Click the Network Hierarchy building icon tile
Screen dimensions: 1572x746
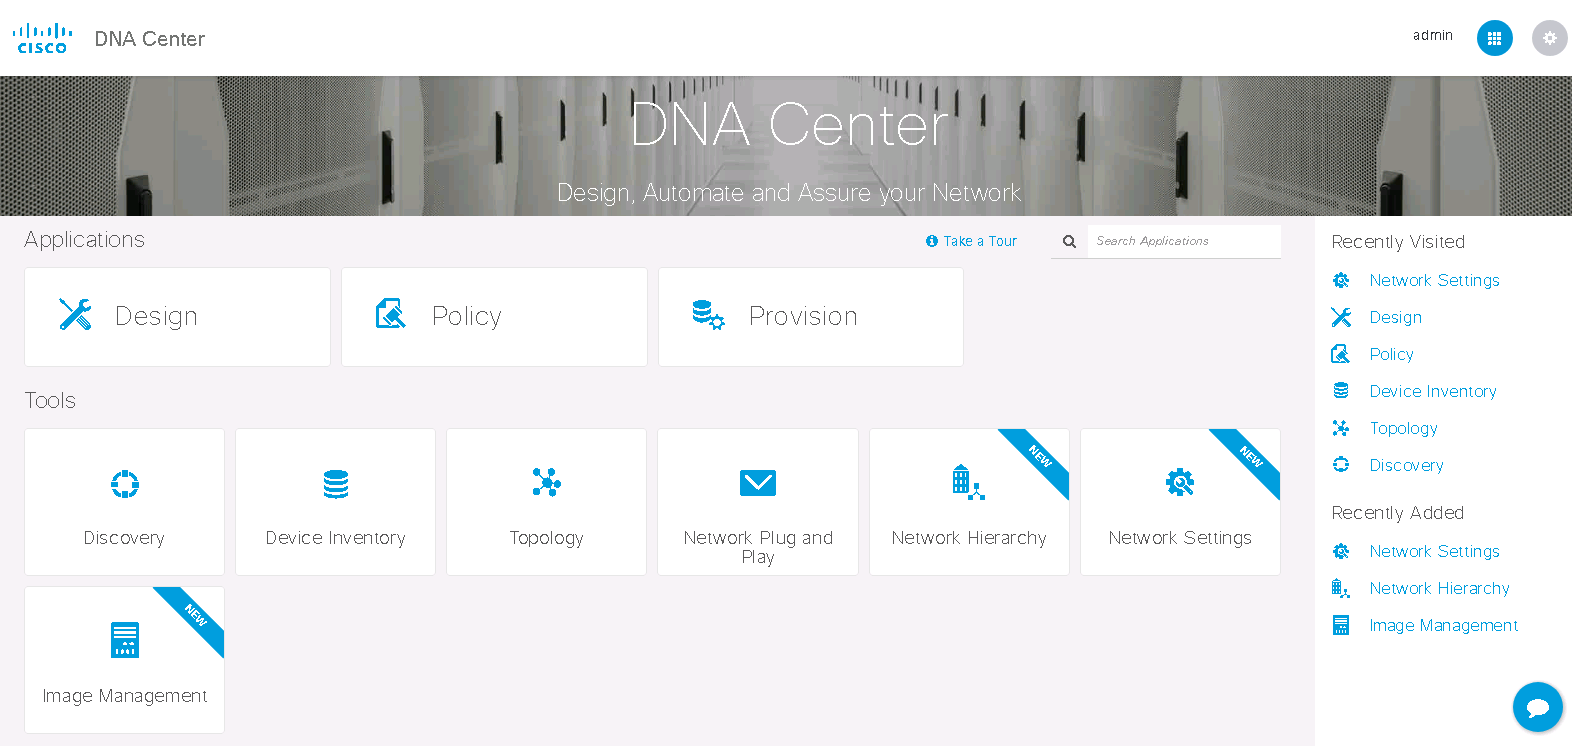click(968, 482)
